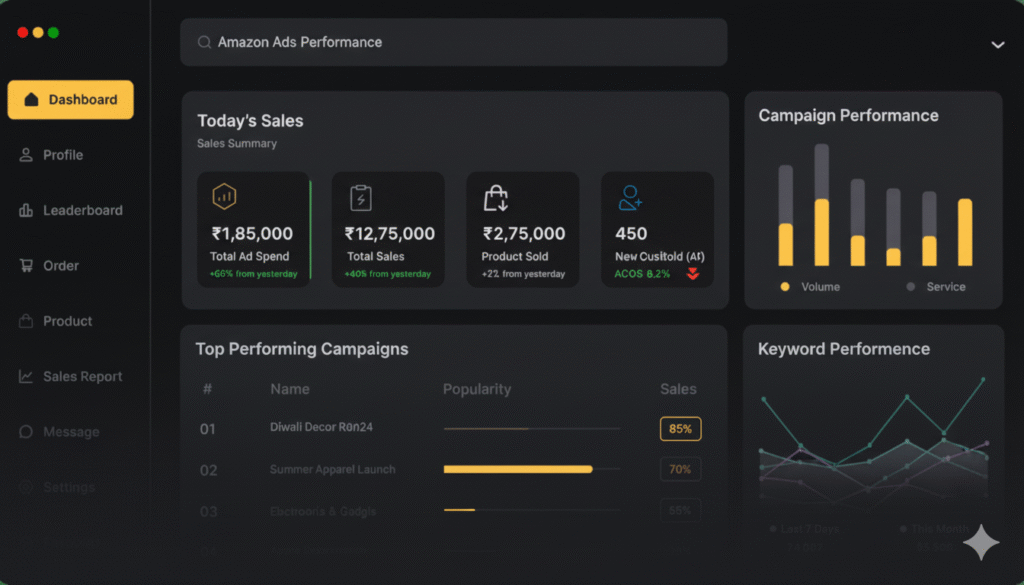Click the Total Sales clipboard icon
The width and height of the screenshot is (1024, 585).
tap(360, 198)
